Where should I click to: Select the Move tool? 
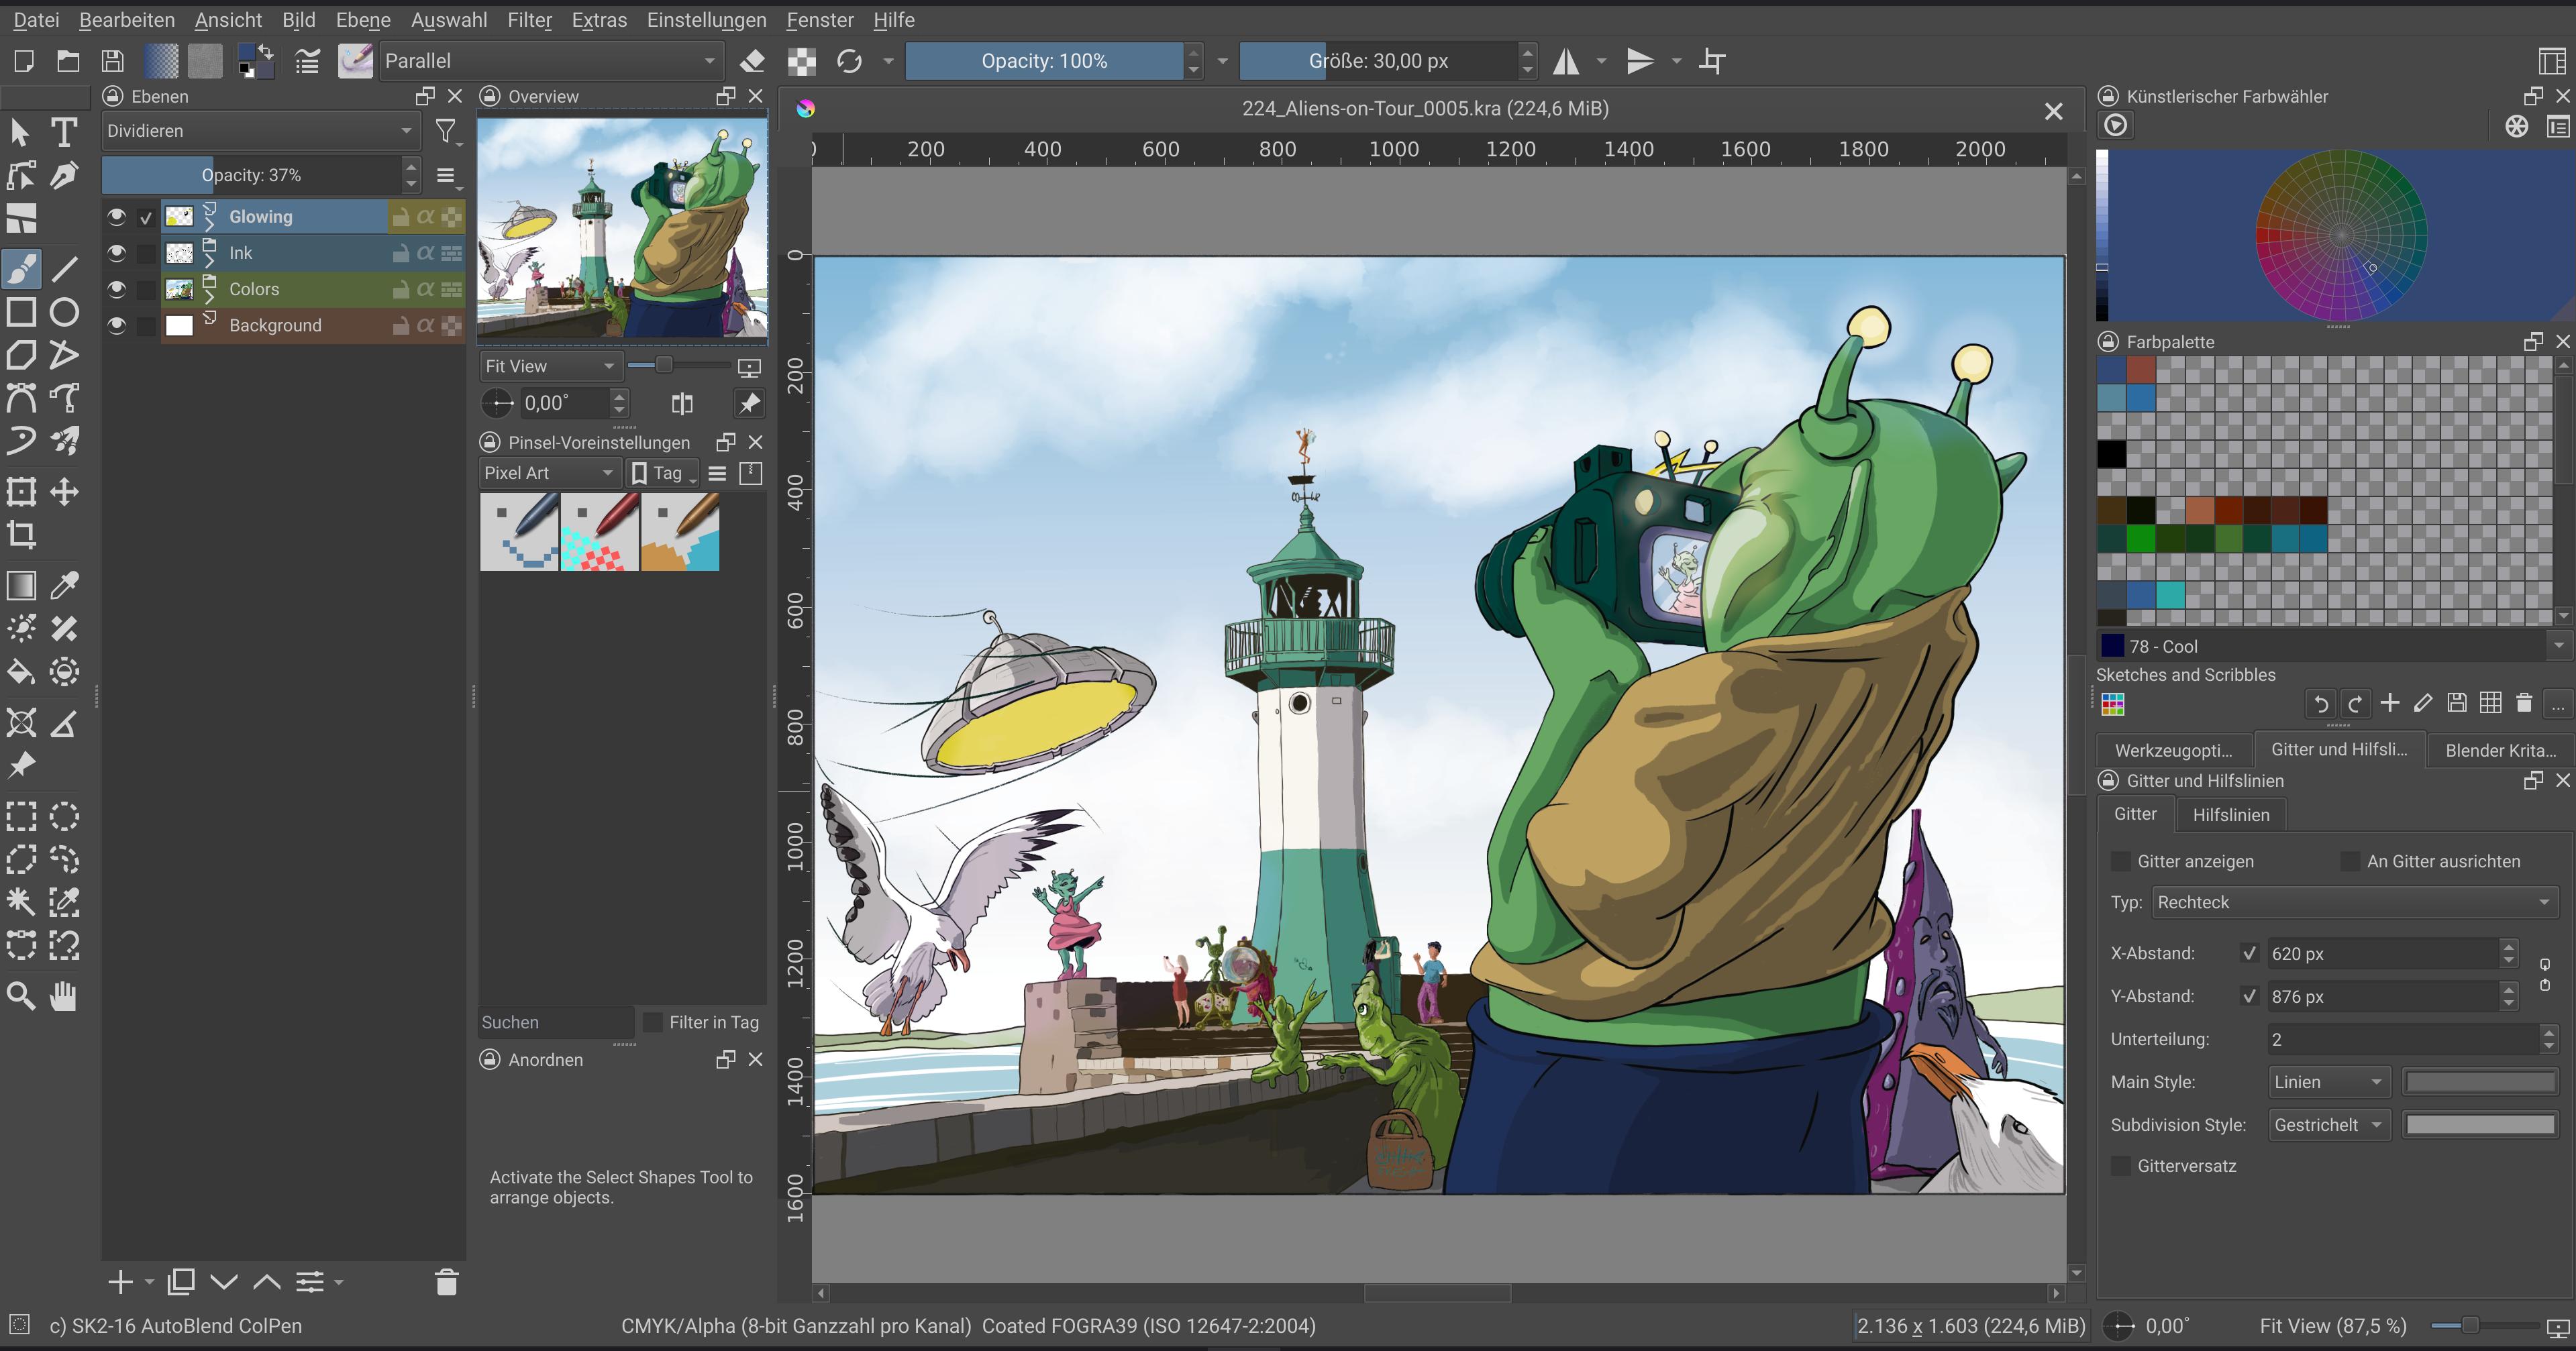point(64,491)
